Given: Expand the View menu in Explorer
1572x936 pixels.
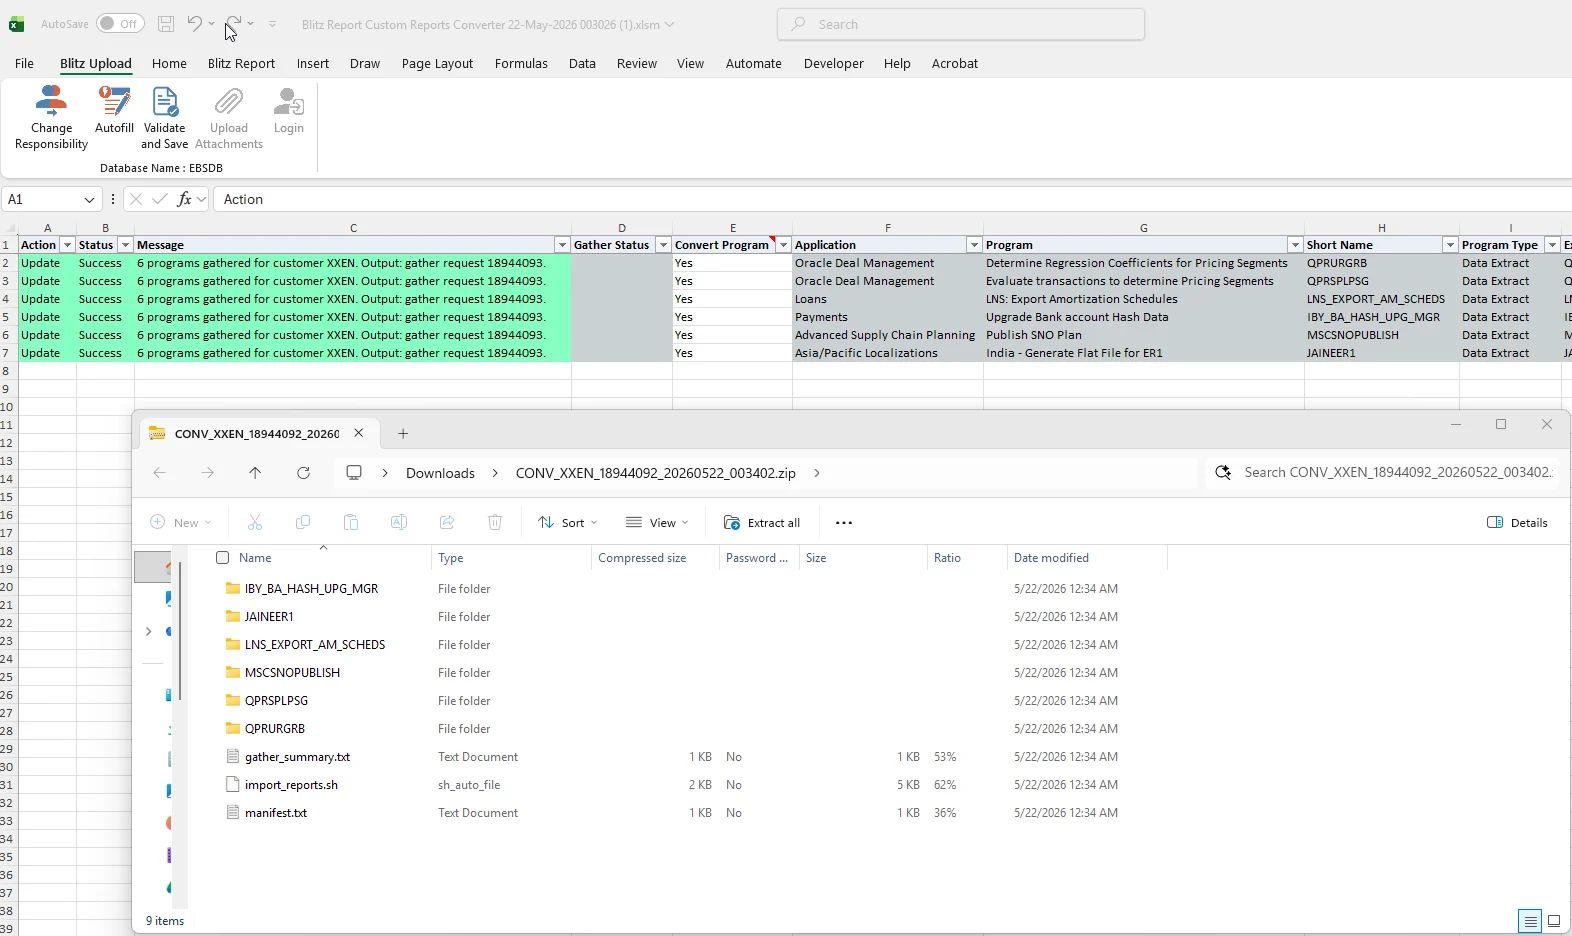Looking at the screenshot, I should click(x=657, y=523).
